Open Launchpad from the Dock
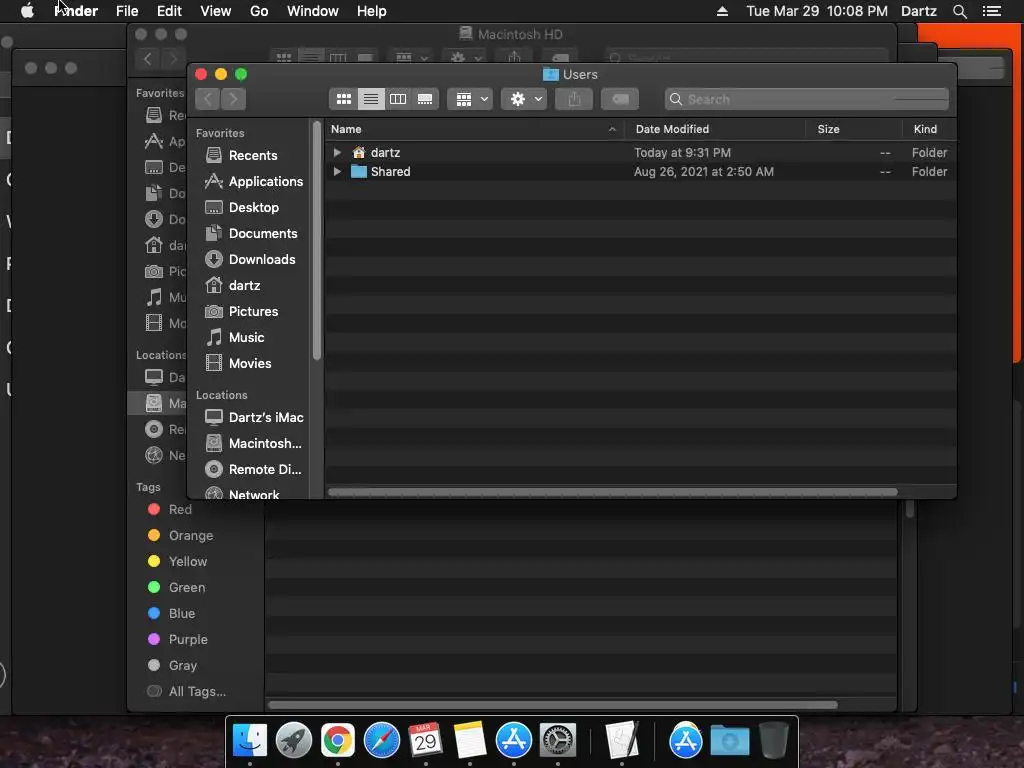1024x768 pixels. [x=294, y=741]
